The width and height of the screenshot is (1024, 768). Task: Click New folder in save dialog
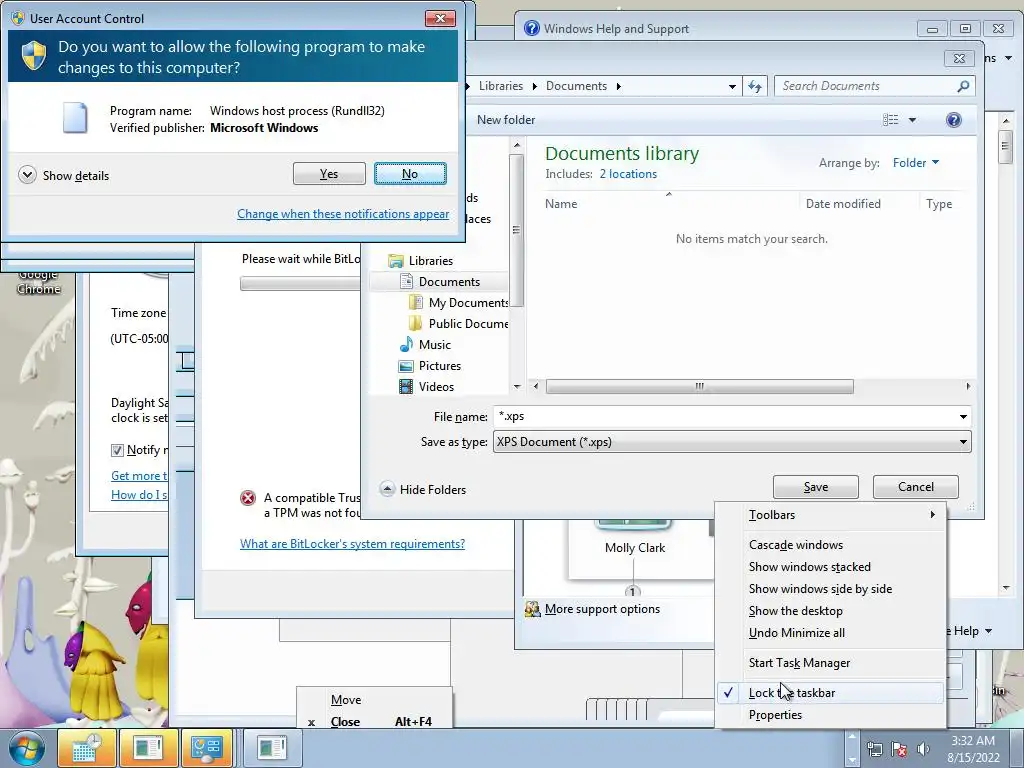(x=505, y=120)
